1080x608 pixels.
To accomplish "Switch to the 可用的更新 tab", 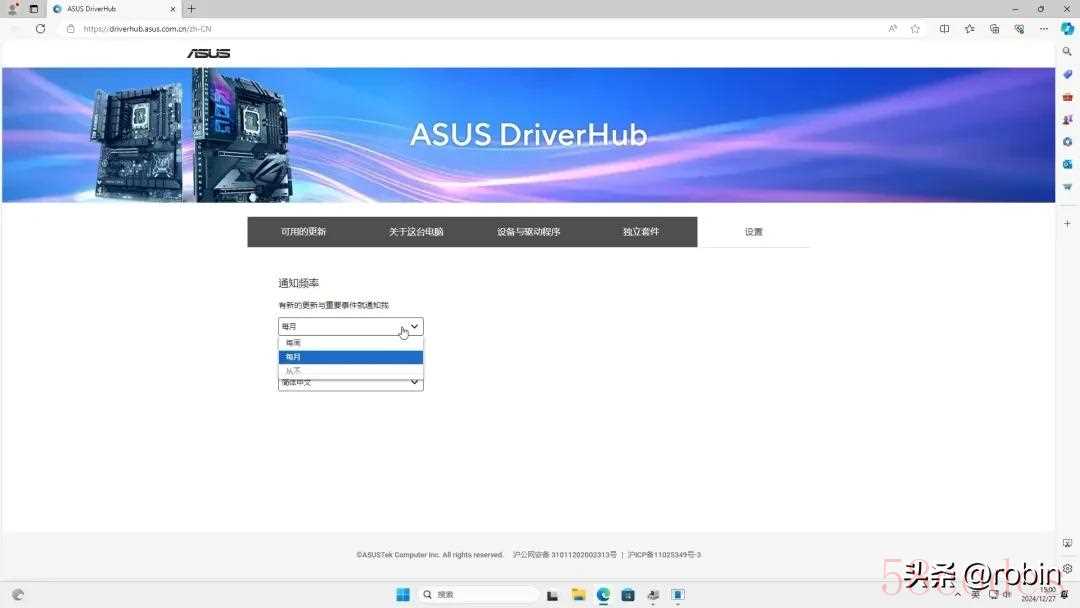I will pos(304,232).
